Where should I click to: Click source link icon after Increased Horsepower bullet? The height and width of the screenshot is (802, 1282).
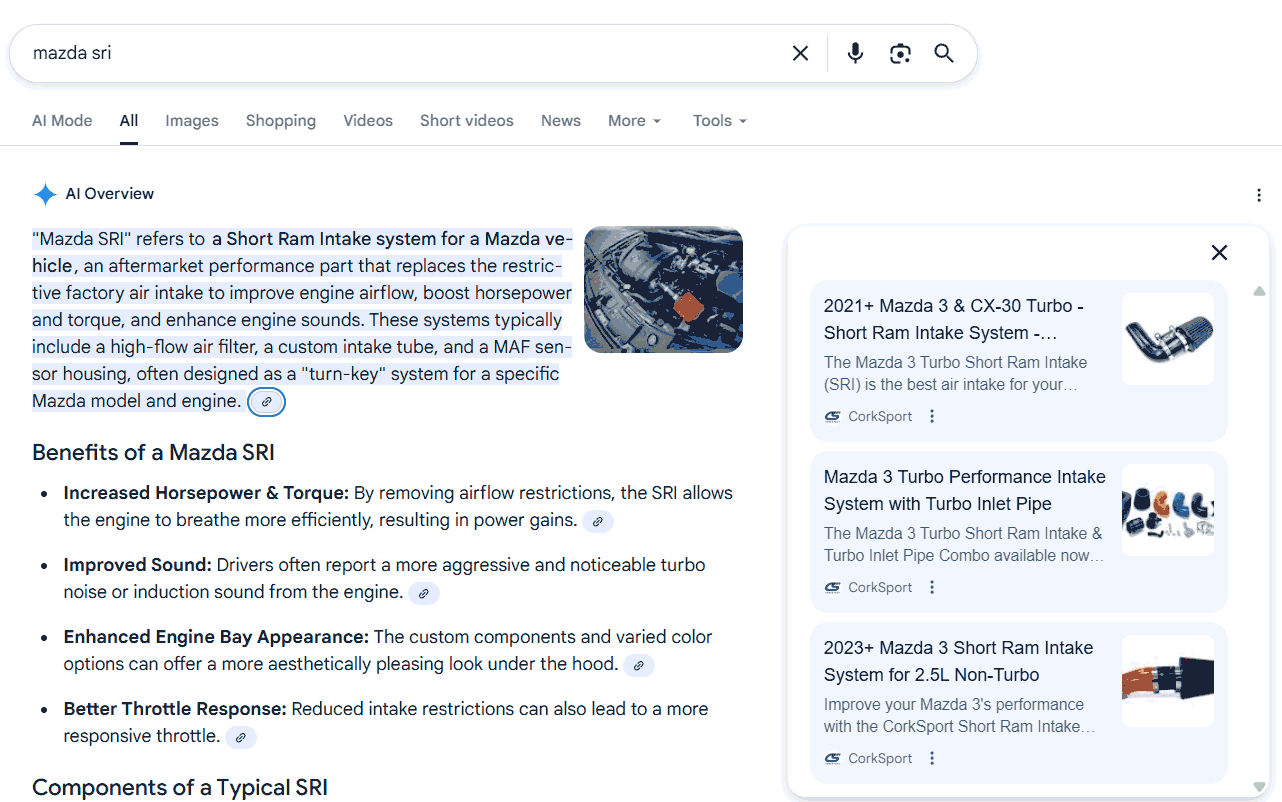click(x=598, y=522)
